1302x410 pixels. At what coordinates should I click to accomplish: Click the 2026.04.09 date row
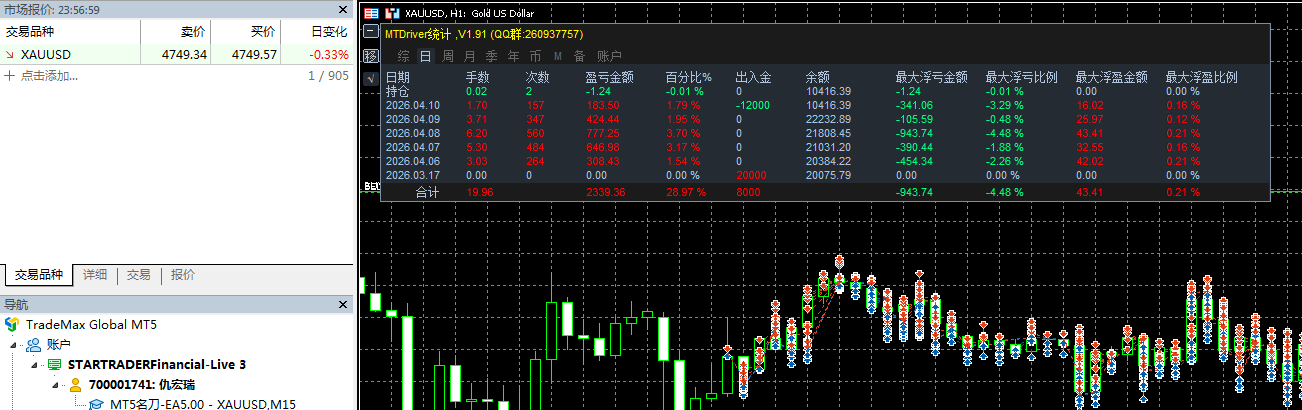click(413, 119)
